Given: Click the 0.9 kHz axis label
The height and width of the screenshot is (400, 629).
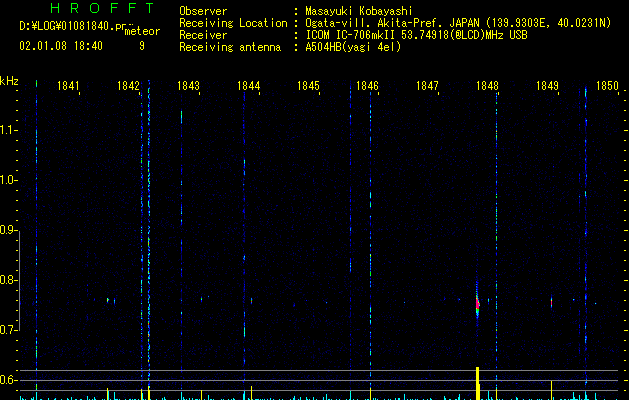Looking at the screenshot, I should coord(9,230).
